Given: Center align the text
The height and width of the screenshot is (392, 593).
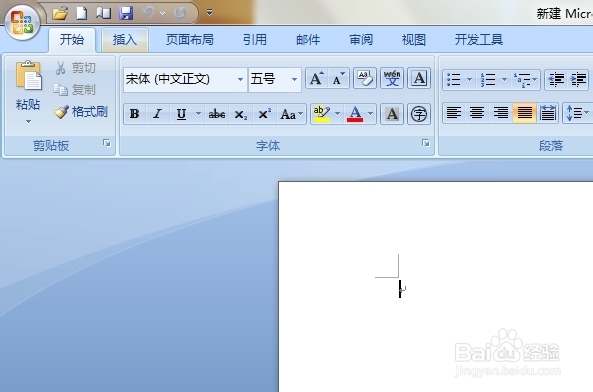Looking at the screenshot, I should click(477, 113).
